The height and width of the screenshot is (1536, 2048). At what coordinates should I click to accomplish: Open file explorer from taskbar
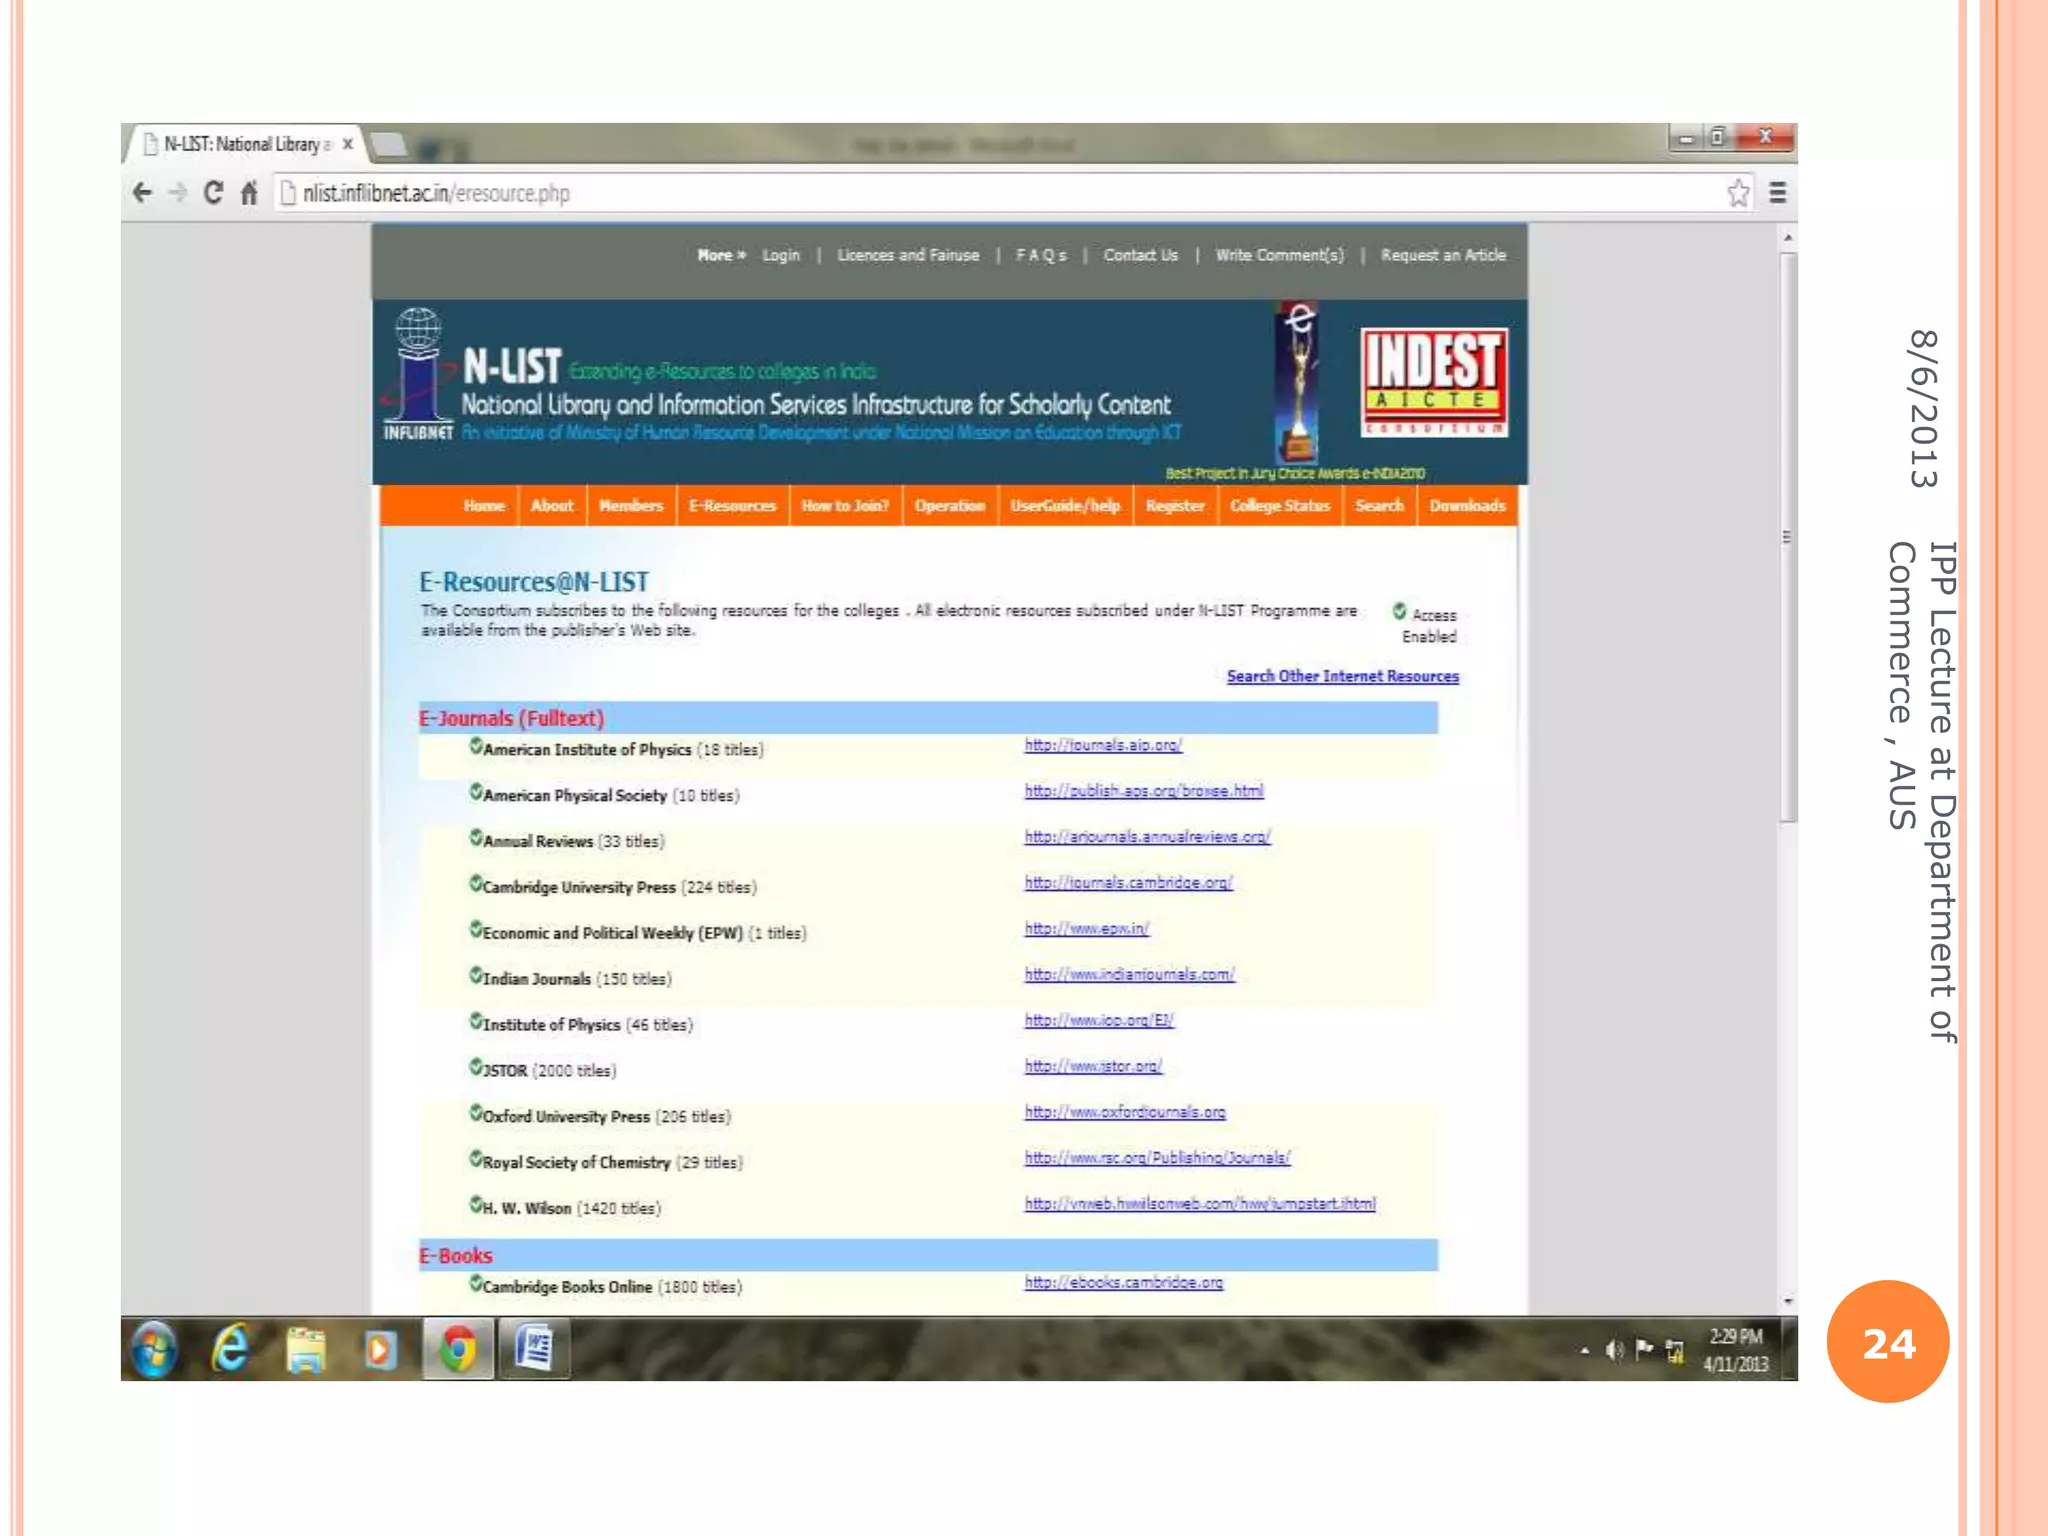[x=306, y=1349]
